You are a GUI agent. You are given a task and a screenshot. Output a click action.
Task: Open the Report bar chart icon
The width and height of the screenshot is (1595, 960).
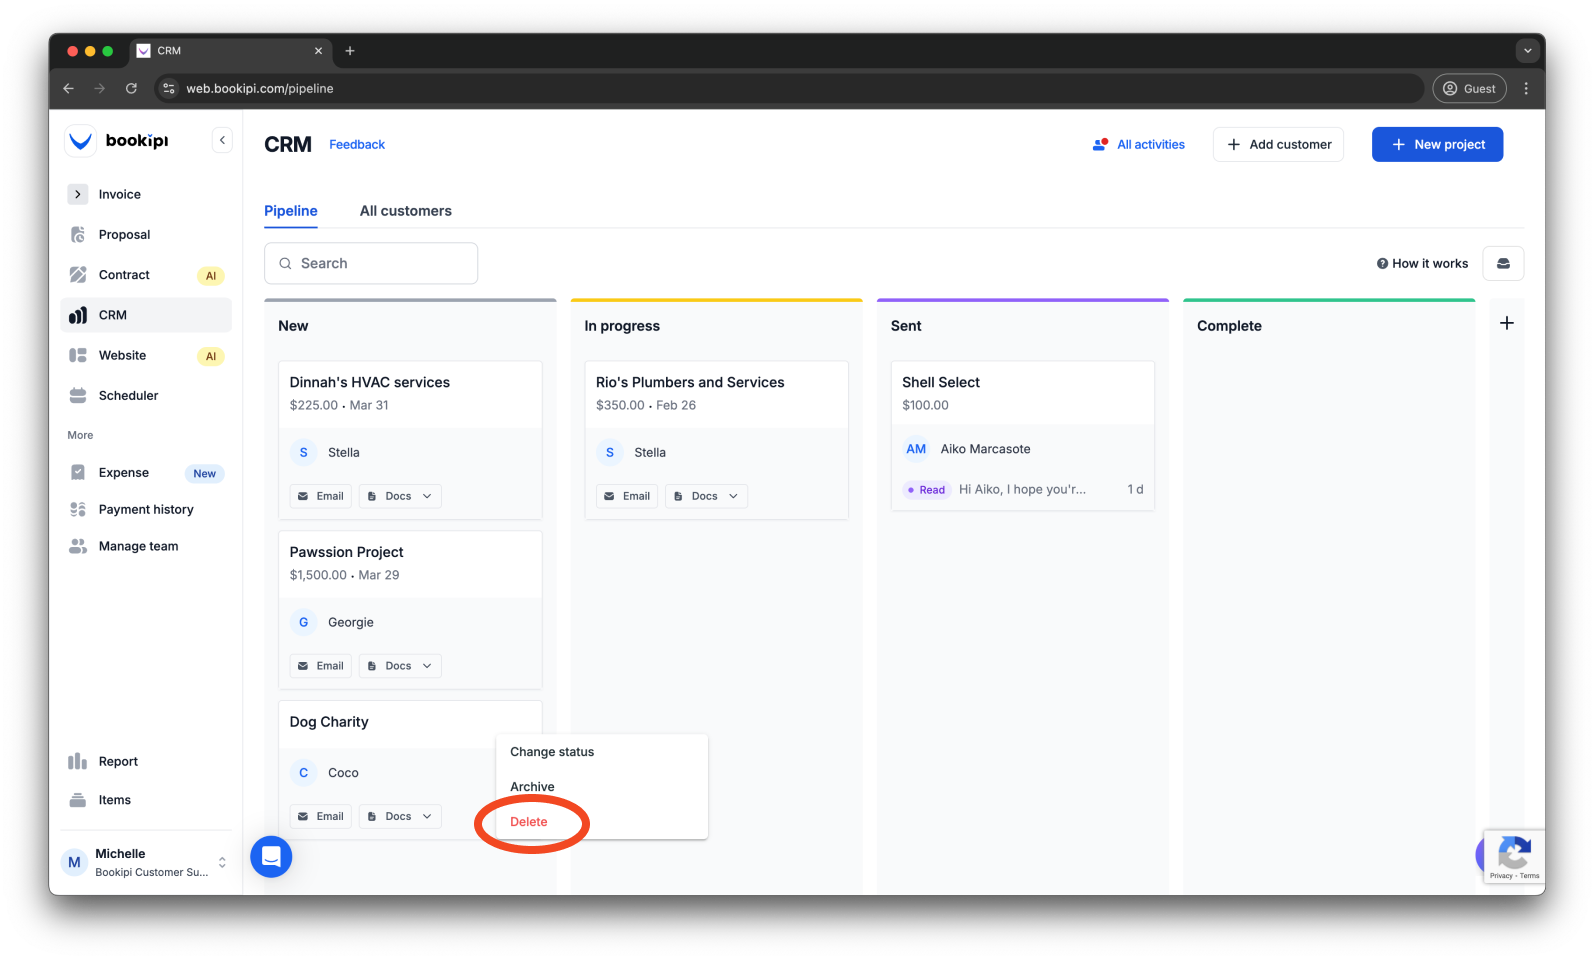78,761
